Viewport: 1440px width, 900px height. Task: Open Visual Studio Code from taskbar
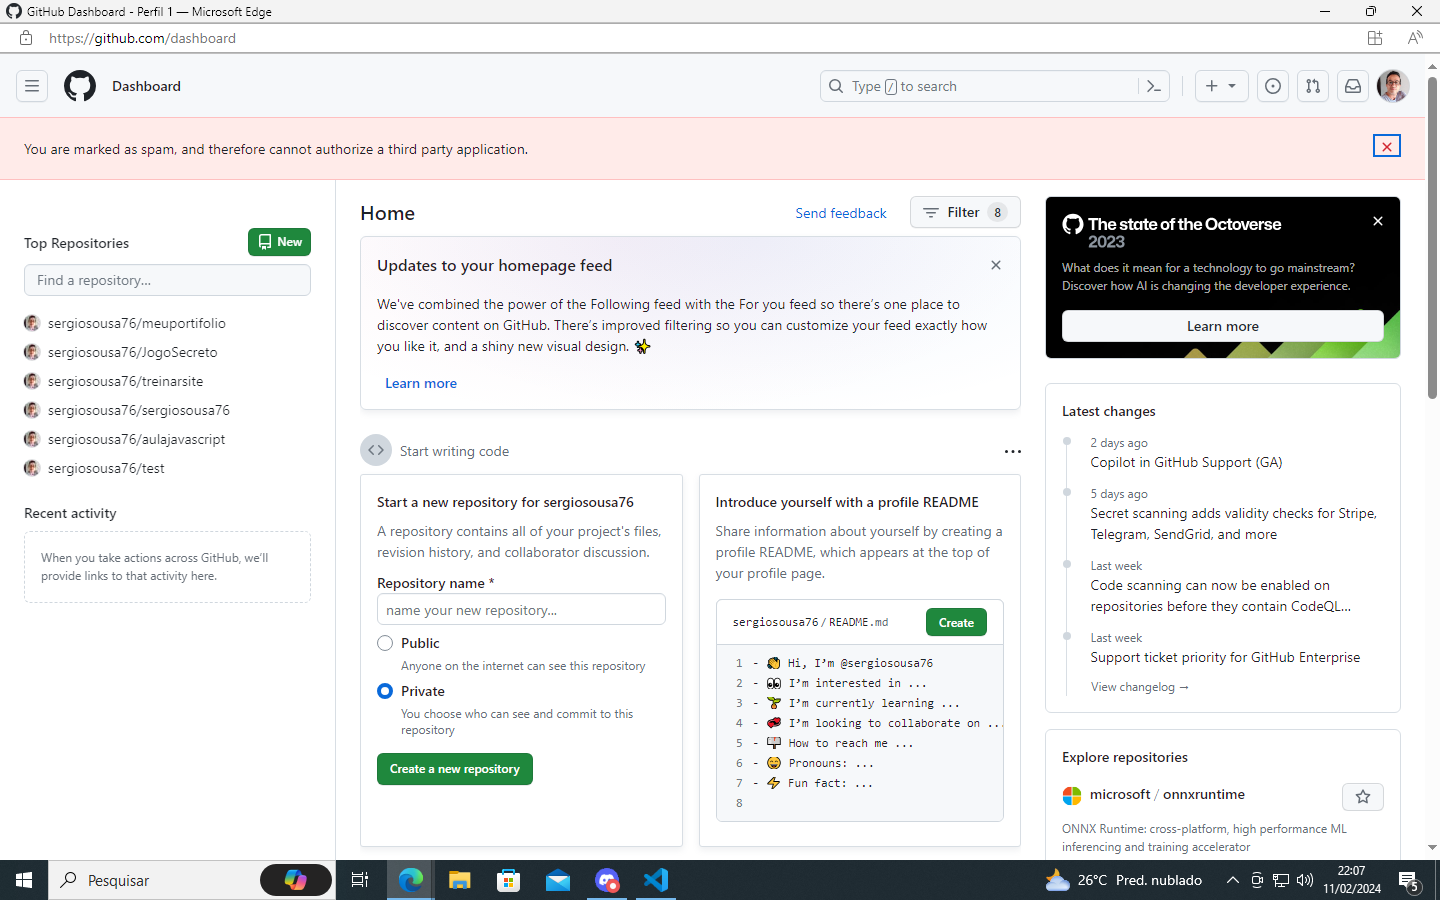(656, 880)
